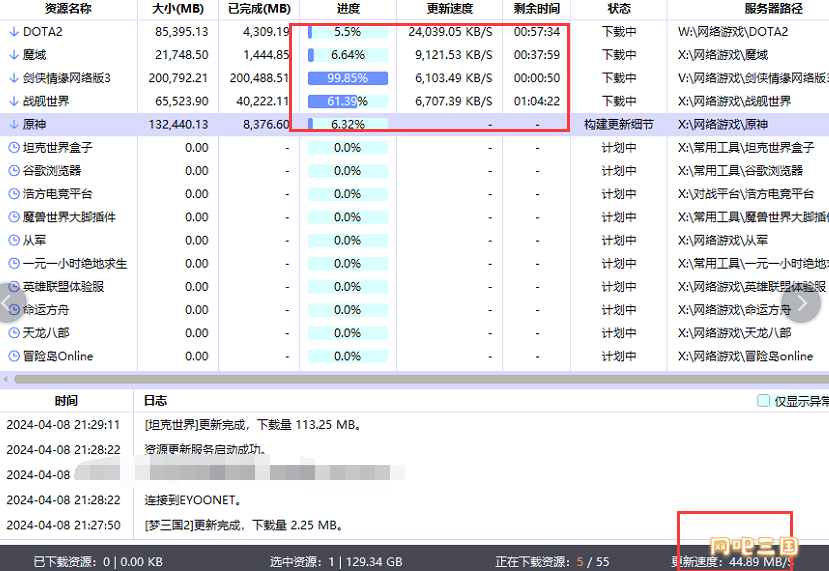829x571 pixels.
Task: Click the horizontal scrollbar of resource list
Action: click(421, 379)
